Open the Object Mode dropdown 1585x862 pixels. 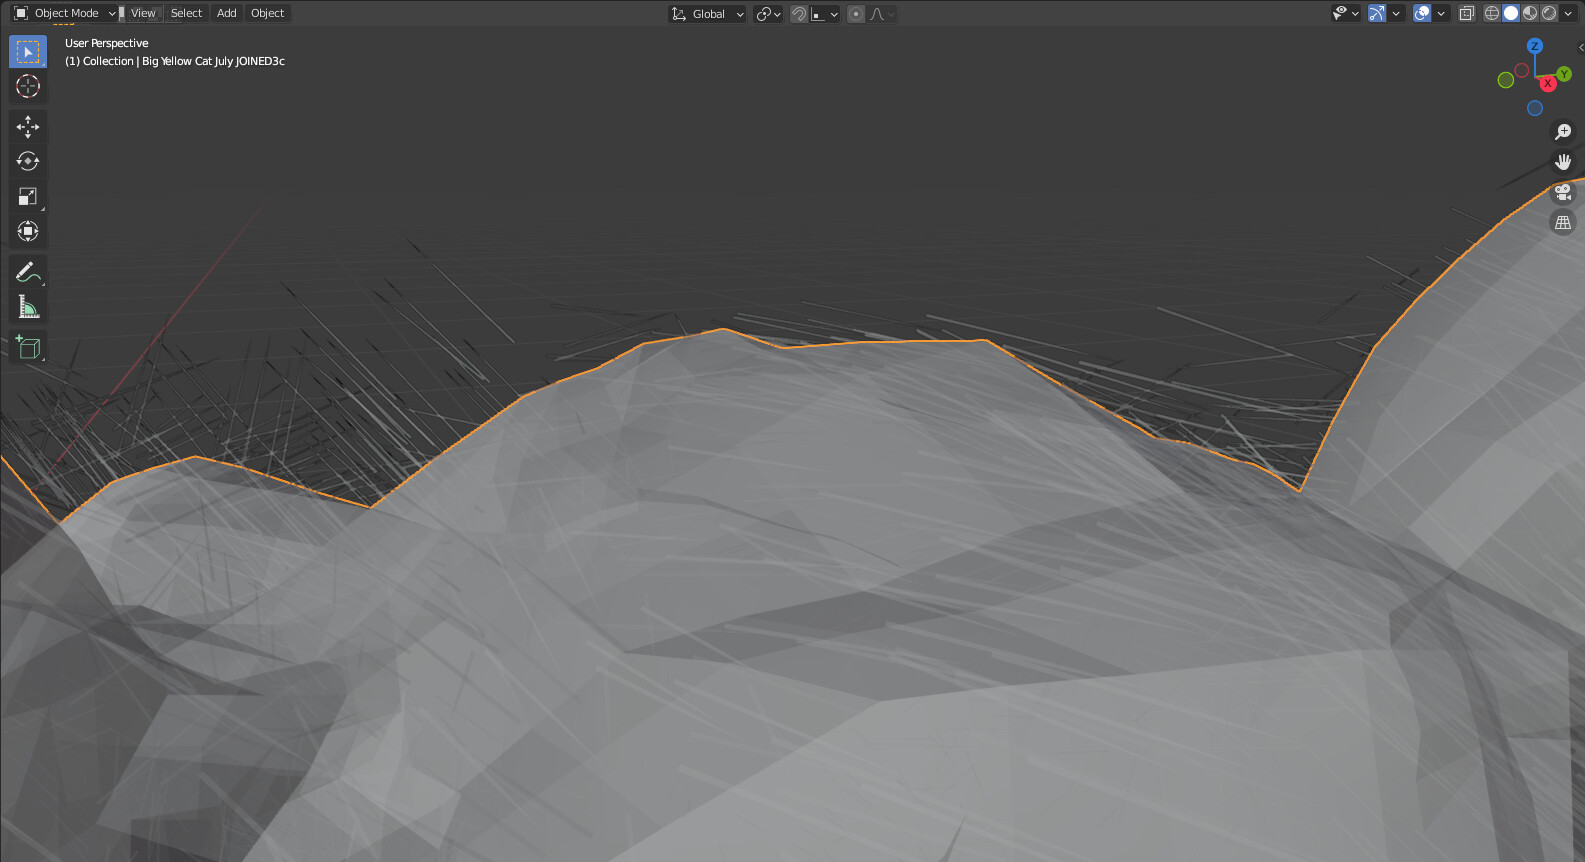point(64,13)
